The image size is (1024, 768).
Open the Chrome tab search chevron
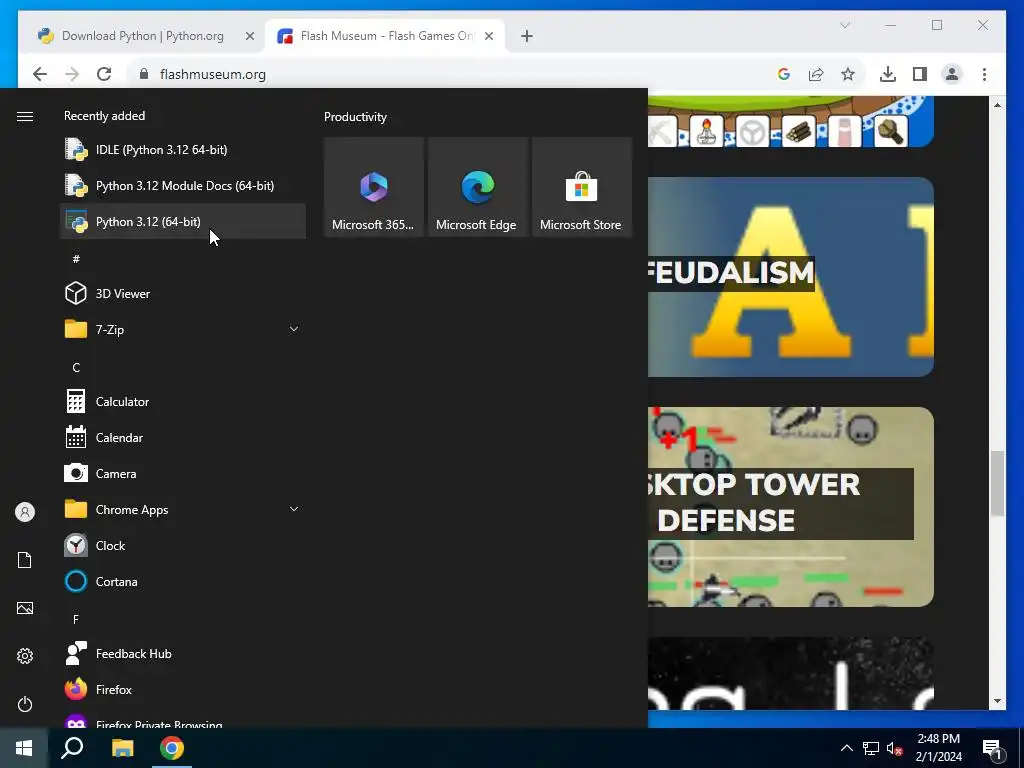coord(844,25)
